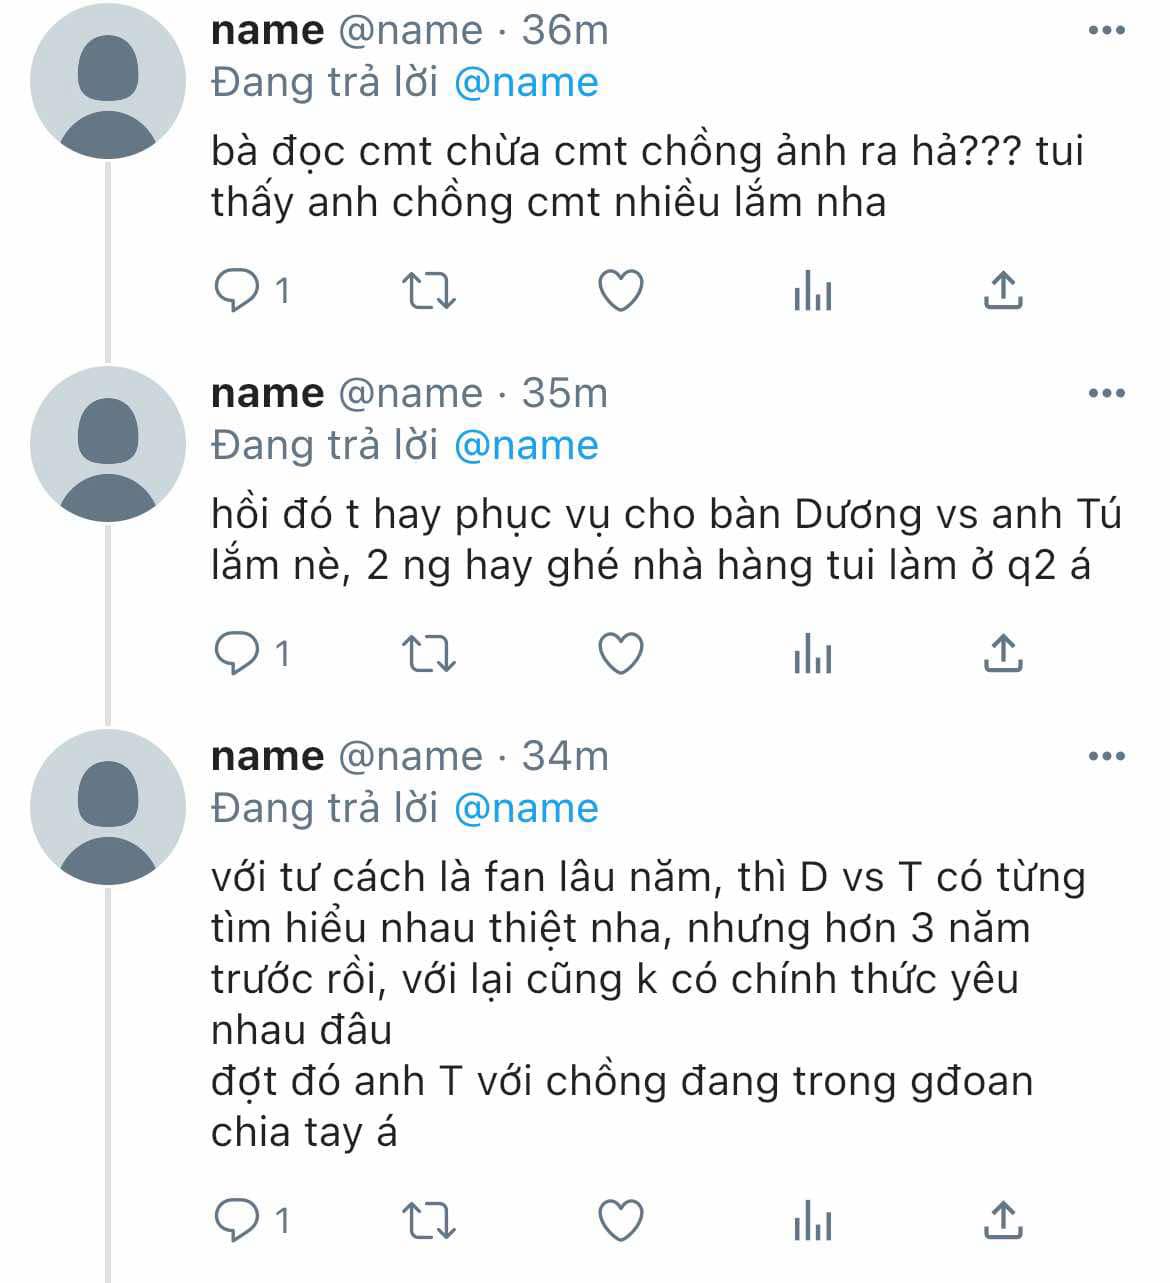The width and height of the screenshot is (1170, 1283).
Task: Like the 36m reply tweet
Action: (620, 291)
